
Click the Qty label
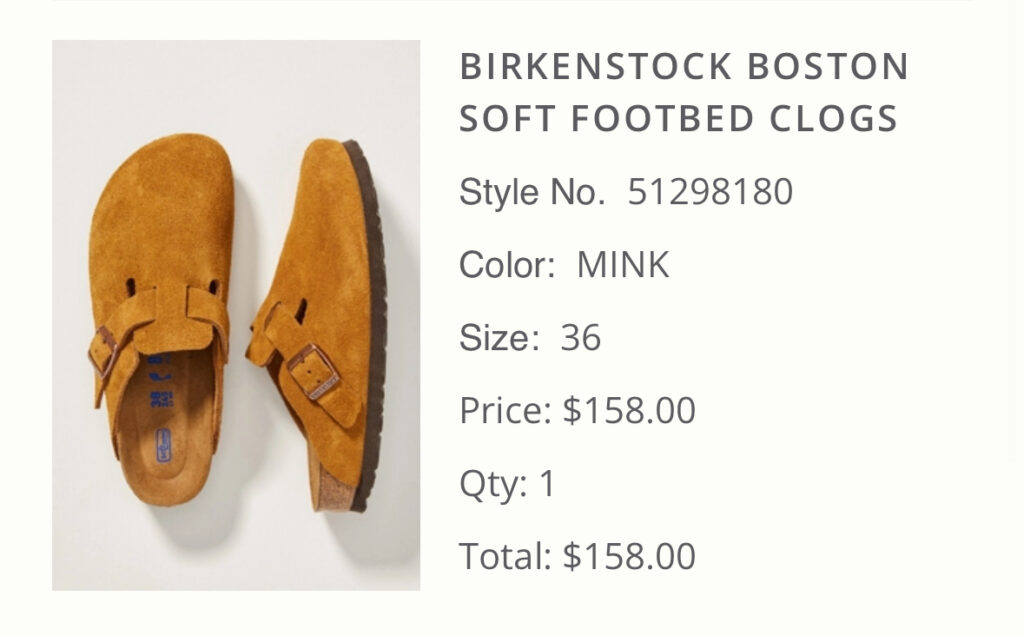pos(493,484)
